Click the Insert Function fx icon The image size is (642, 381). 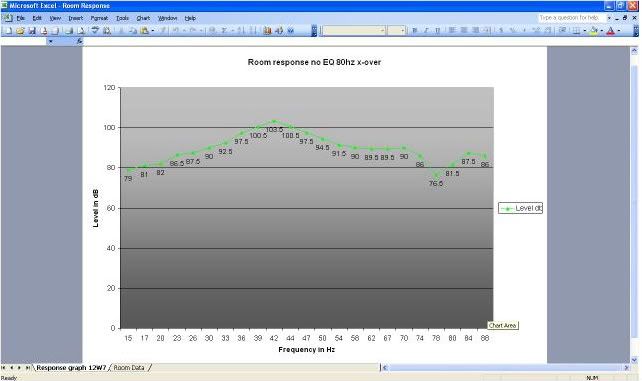click(79, 41)
